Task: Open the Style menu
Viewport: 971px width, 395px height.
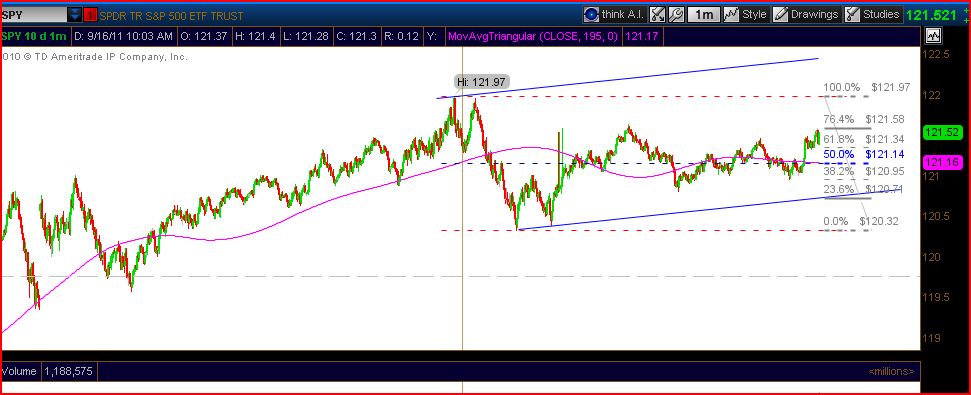Action: pyautogui.click(x=754, y=14)
